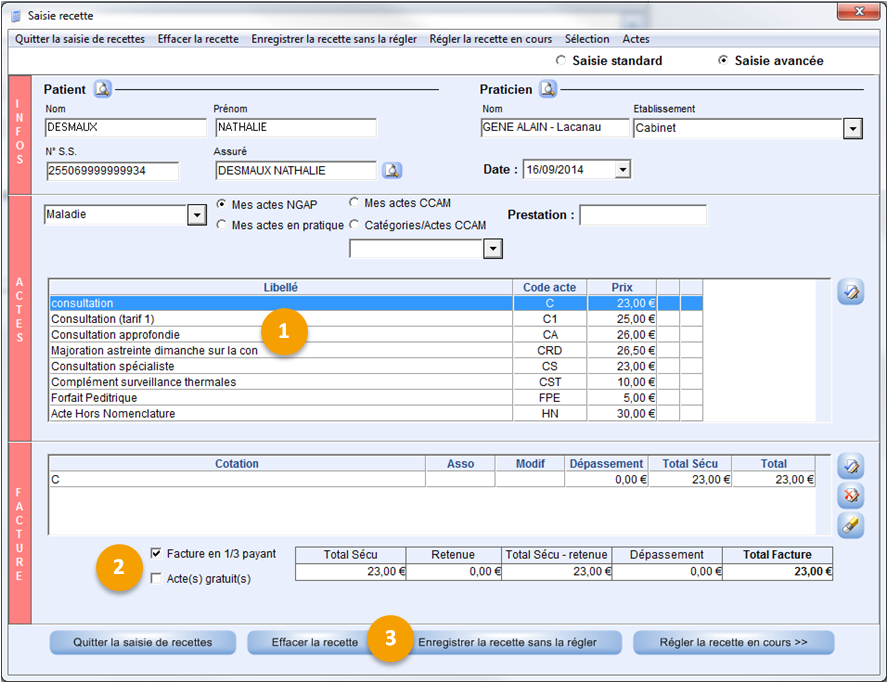Open the Date picker dropdown
This screenshot has width=888, height=683.
[x=623, y=169]
